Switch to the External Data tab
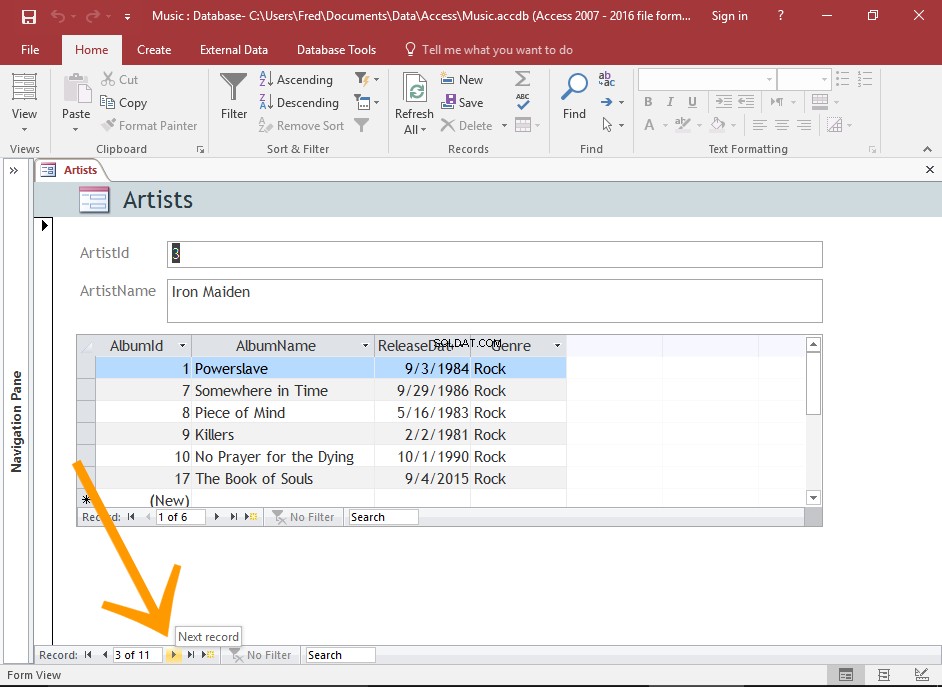942x687 pixels. click(234, 50)
